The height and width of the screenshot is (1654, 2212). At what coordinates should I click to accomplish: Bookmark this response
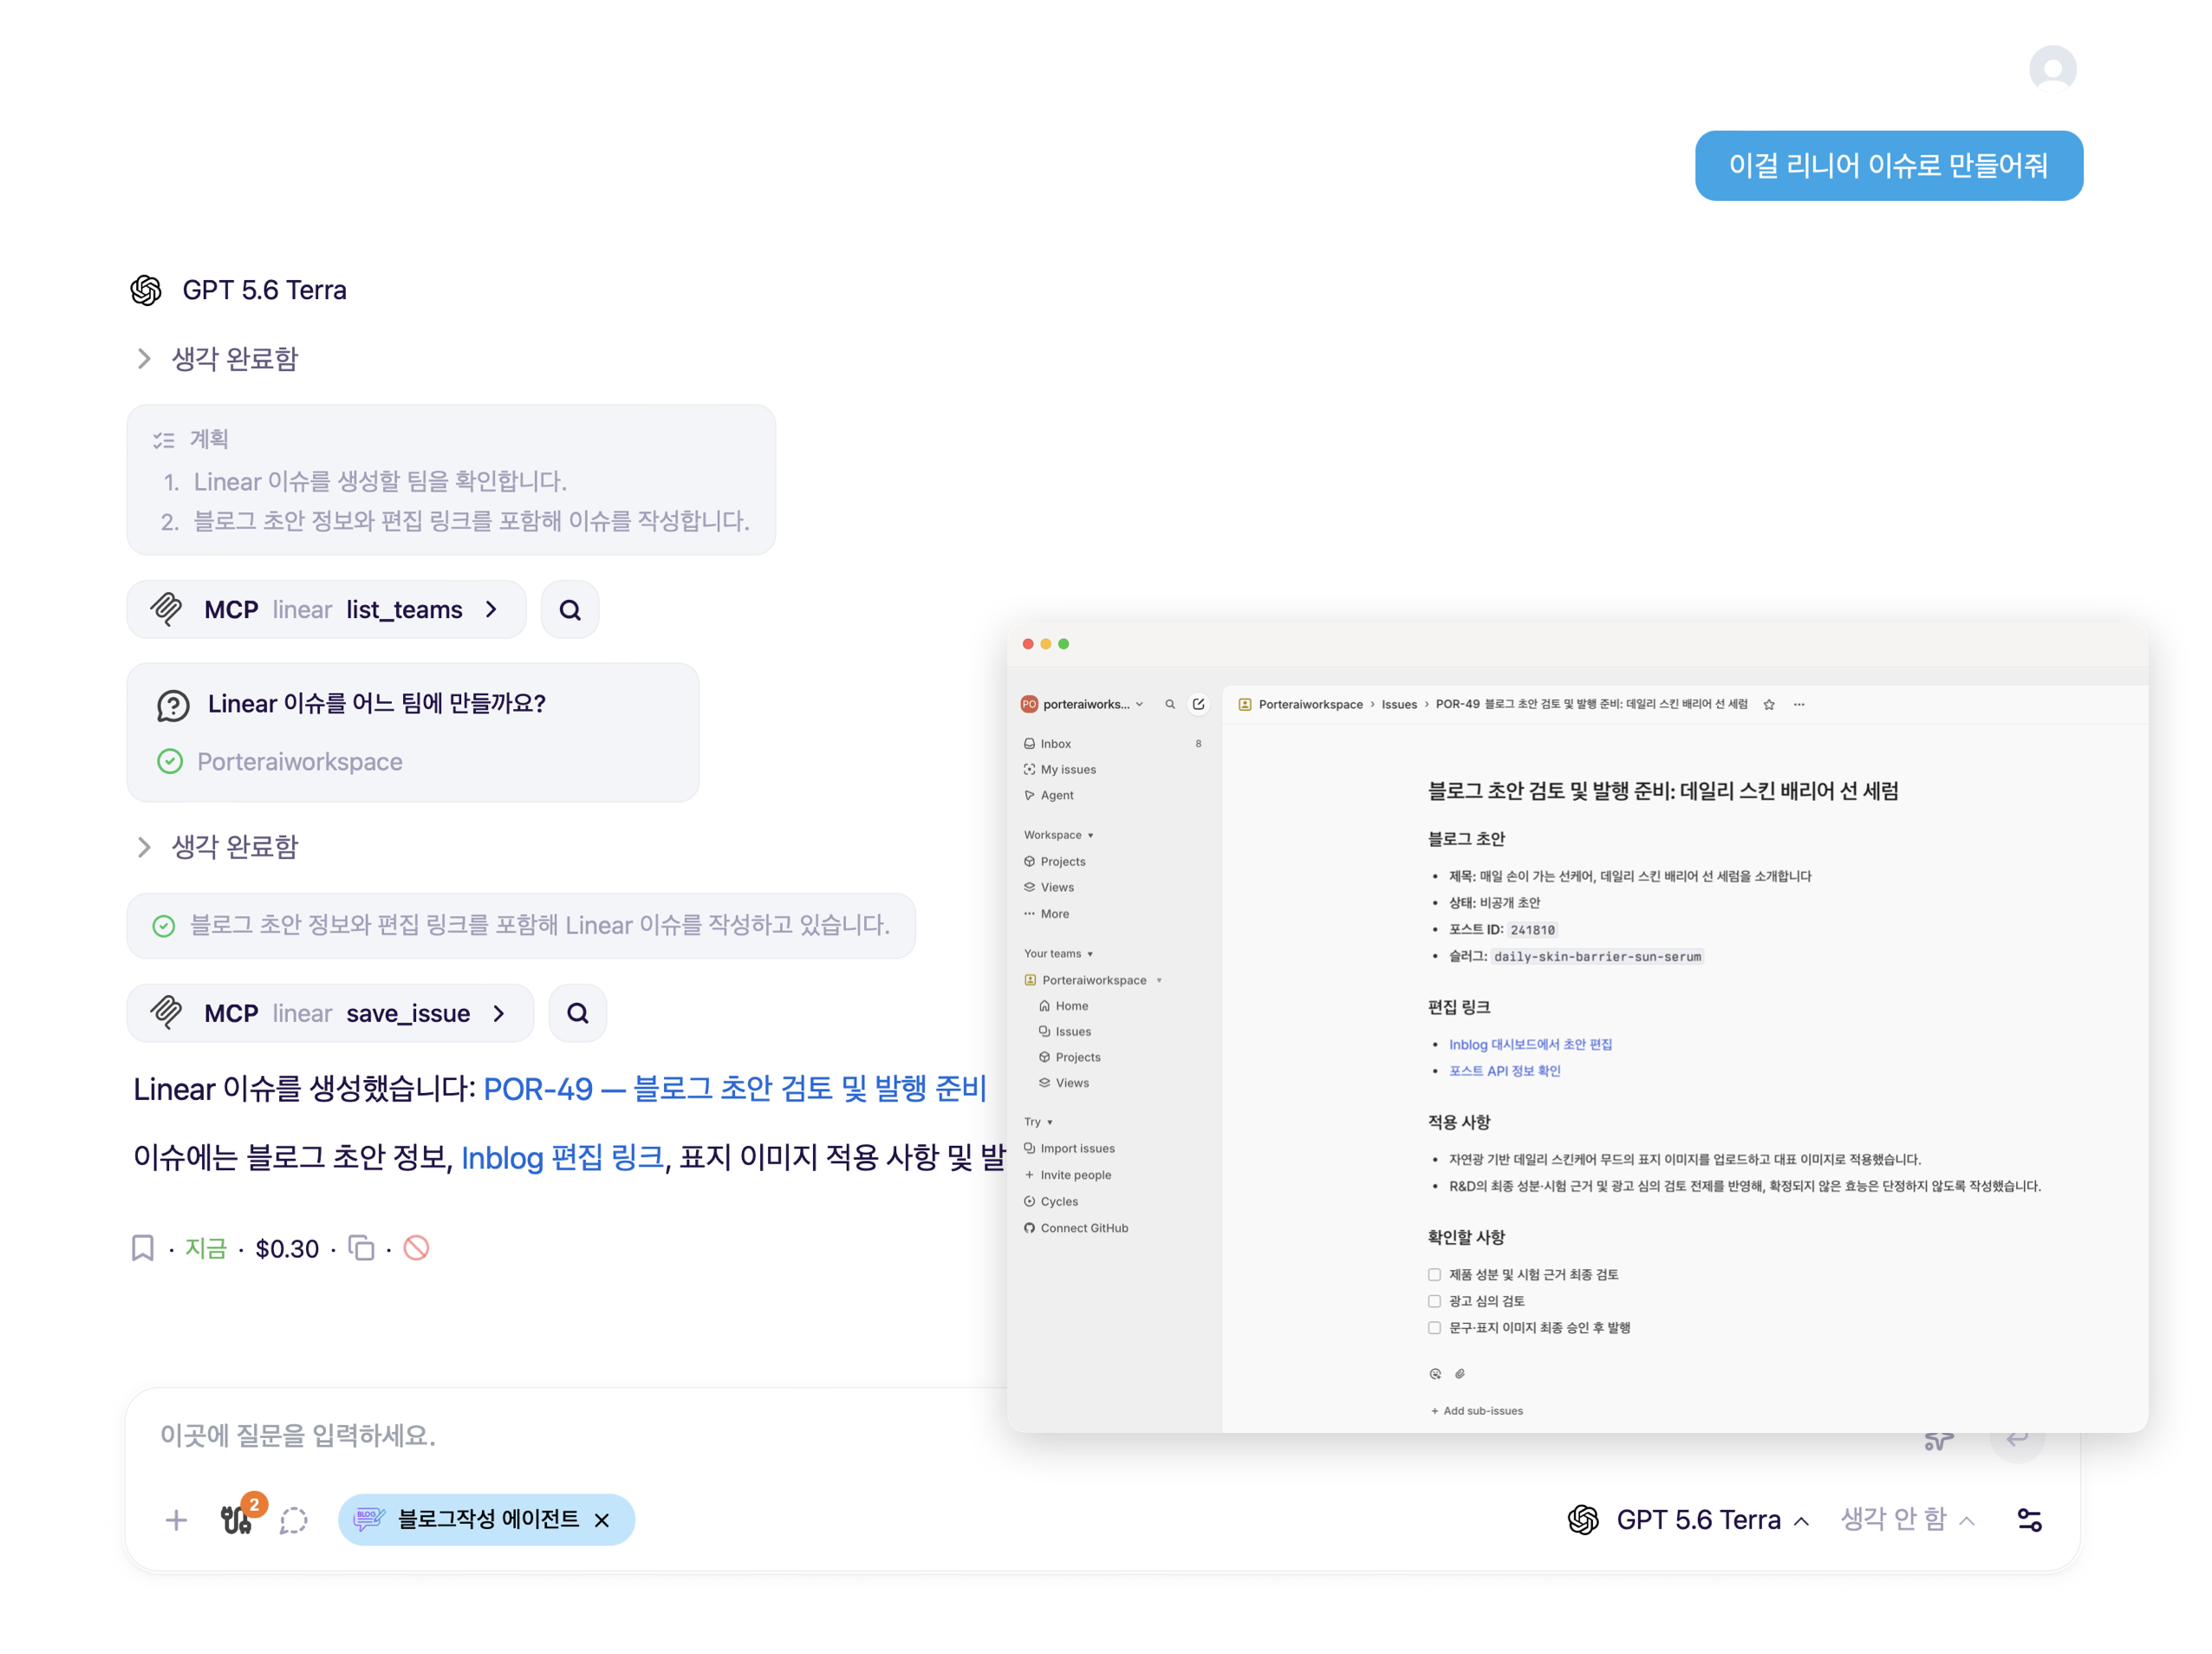pyautogui.click(x=143, y=1248)
